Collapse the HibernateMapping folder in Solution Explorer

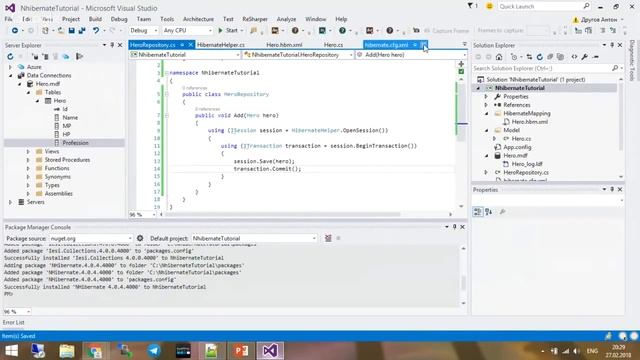pos(487,113)
